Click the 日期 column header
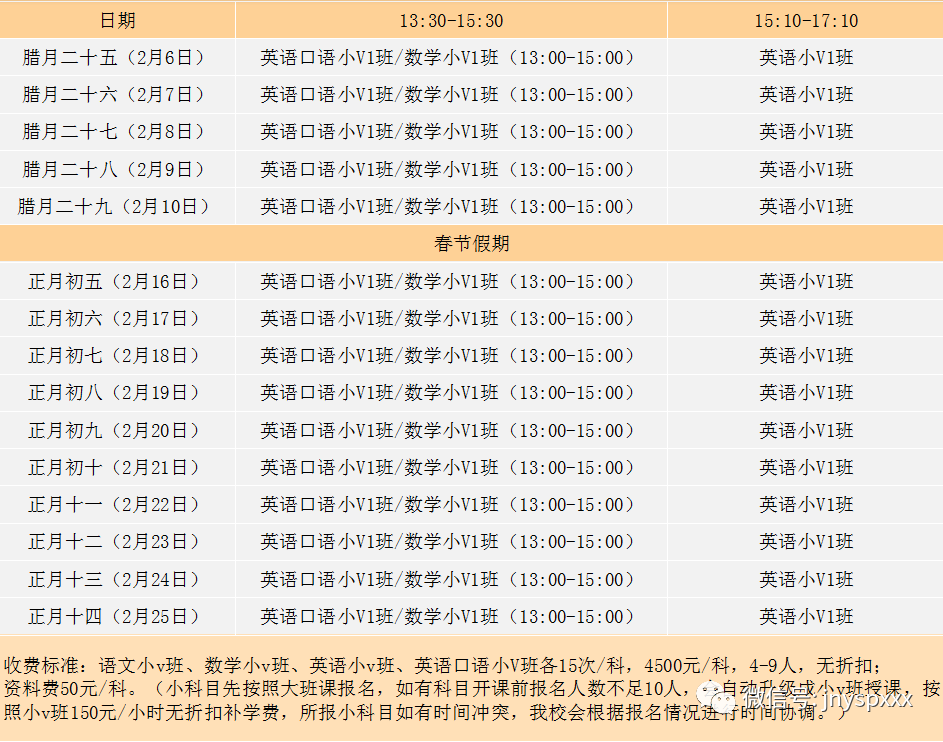943x742 pixels. click(x=118, y=20)
